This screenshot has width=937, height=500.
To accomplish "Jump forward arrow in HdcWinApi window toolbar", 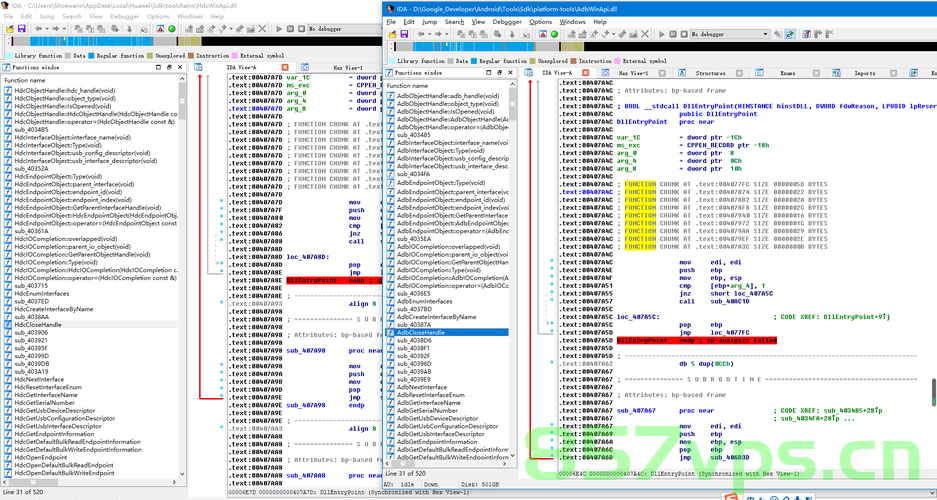I will (56, 29).
